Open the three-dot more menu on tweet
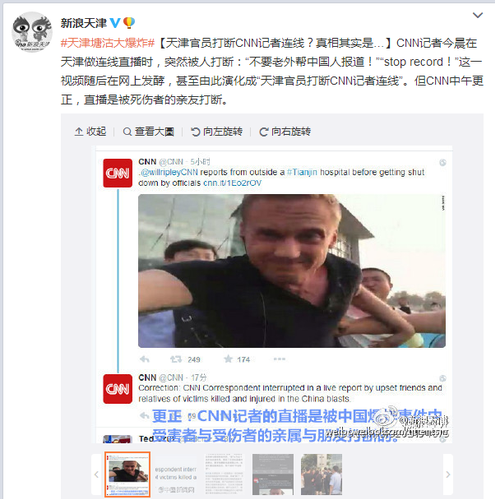 [279, 359]
